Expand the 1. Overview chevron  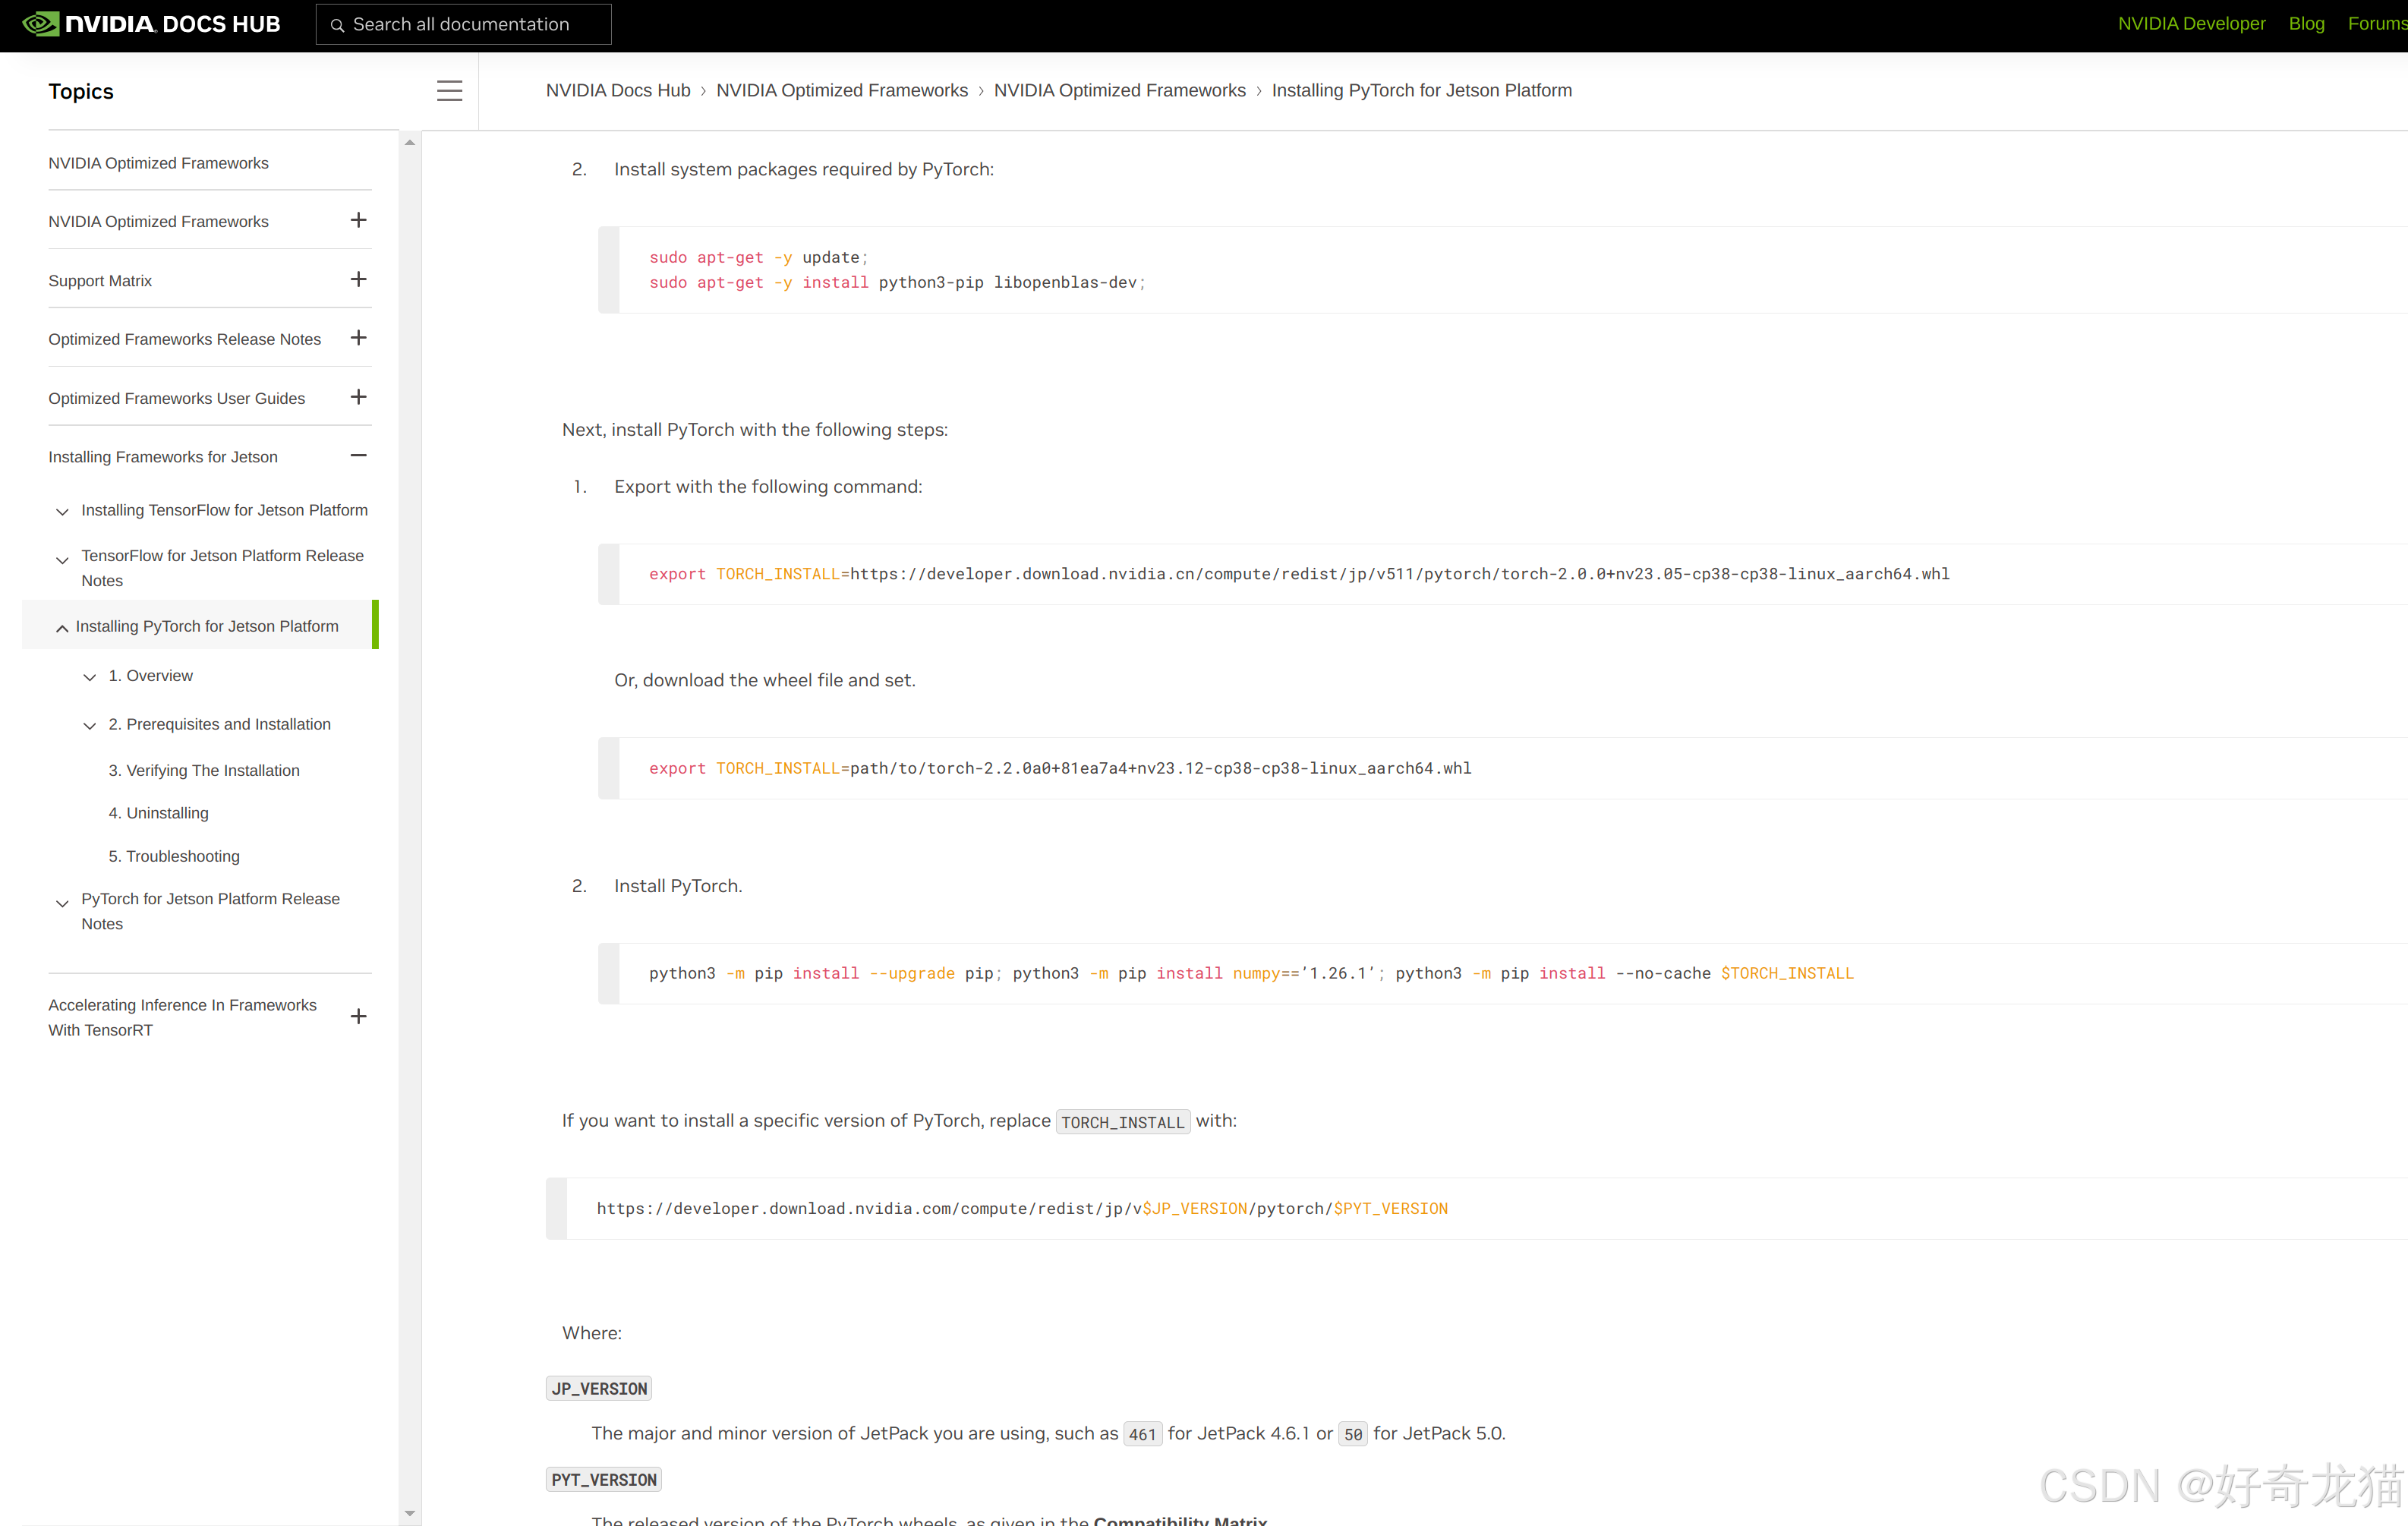pos(89,677)
